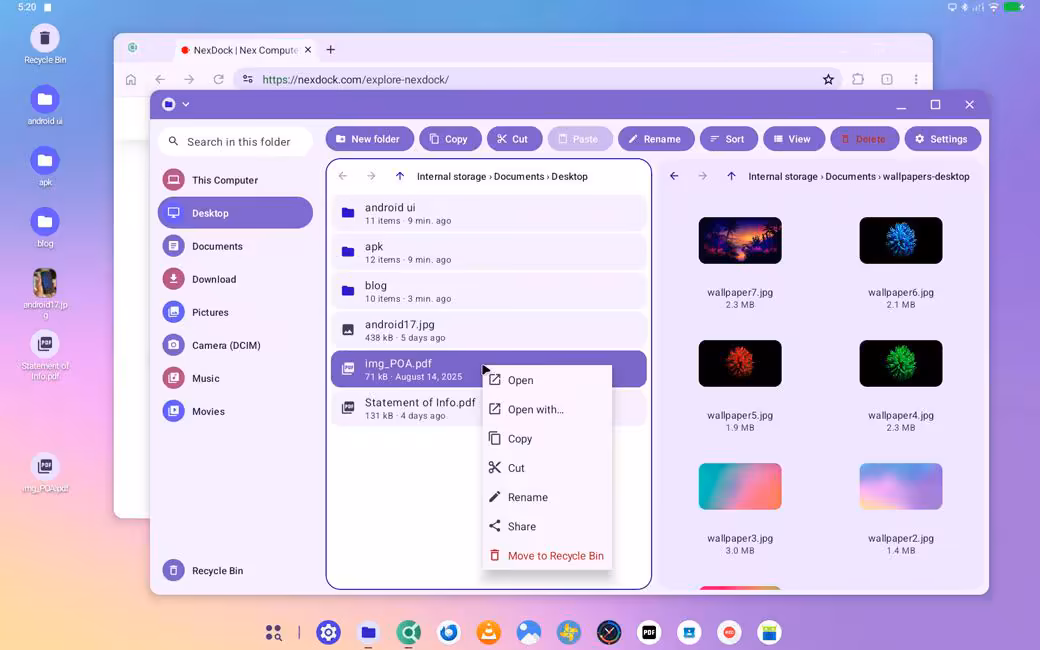This screenshot has width=1040, height=650.
Task: Select Documents in sidebar
Action: point(235,246)
